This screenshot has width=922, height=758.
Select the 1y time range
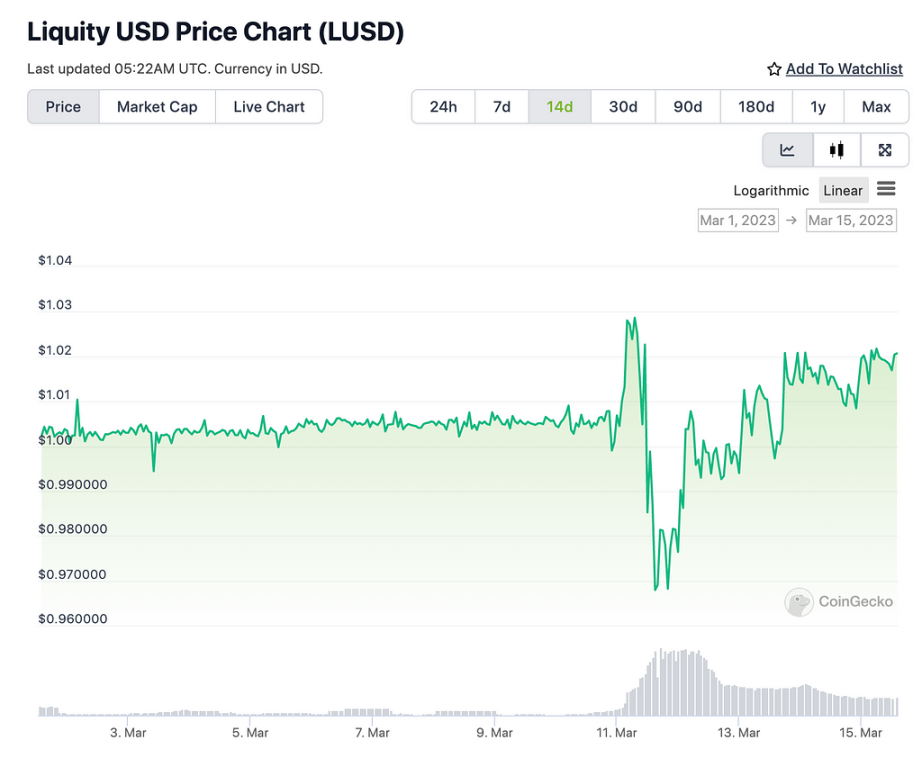[x=818, y=106]
